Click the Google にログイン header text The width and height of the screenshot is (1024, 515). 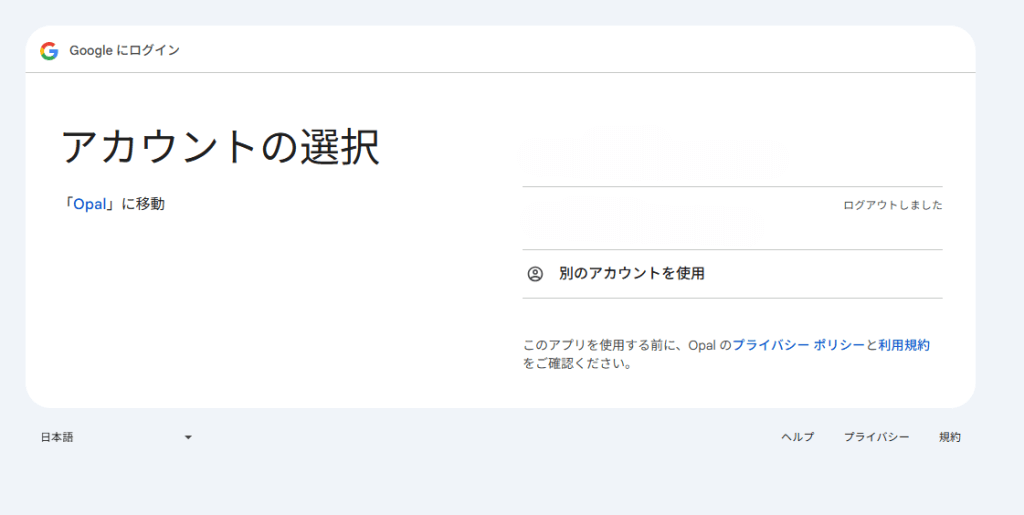124,51
